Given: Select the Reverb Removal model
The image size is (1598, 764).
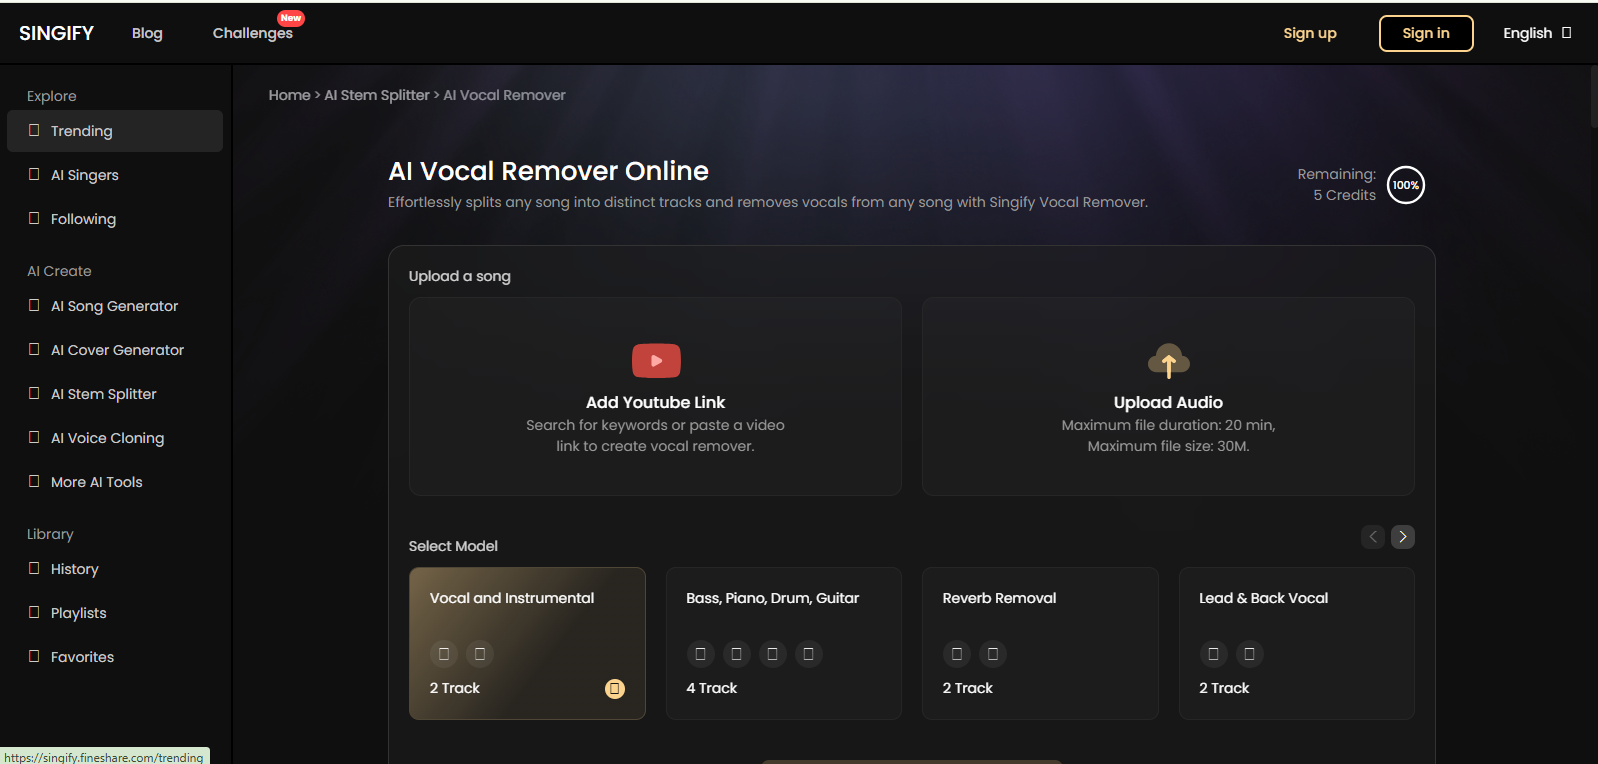Looking at the screenshot, I should click(x=1040, y=643).
